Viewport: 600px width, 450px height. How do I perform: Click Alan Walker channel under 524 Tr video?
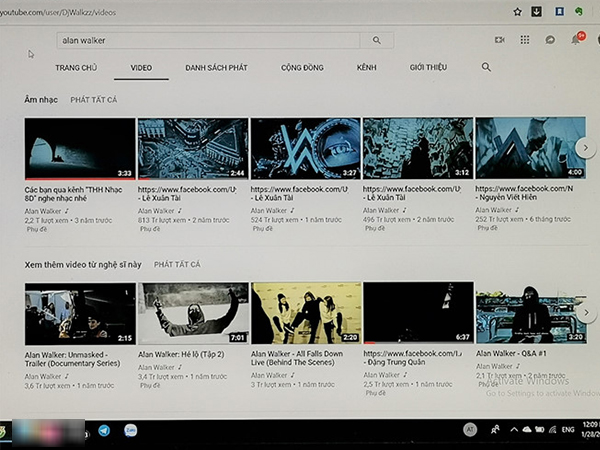[x=269, y=210]
